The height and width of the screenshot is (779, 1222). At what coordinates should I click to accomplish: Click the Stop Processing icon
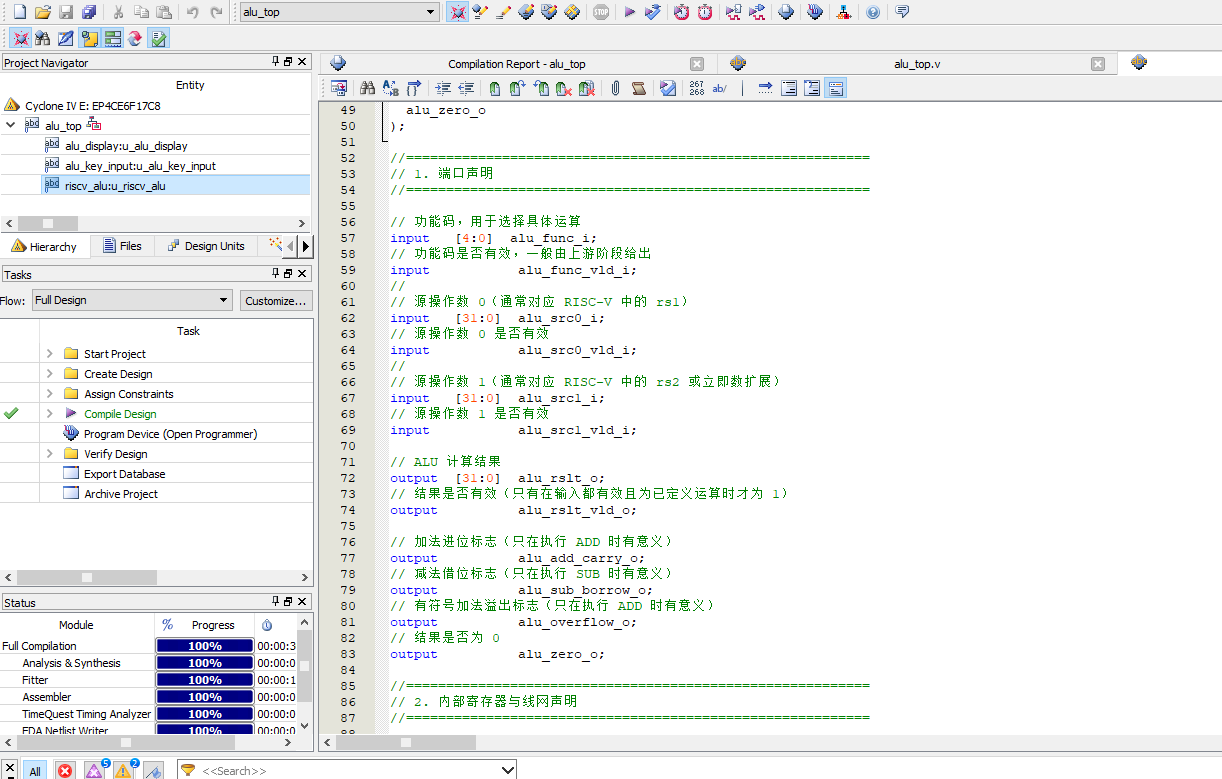point(600,12)
